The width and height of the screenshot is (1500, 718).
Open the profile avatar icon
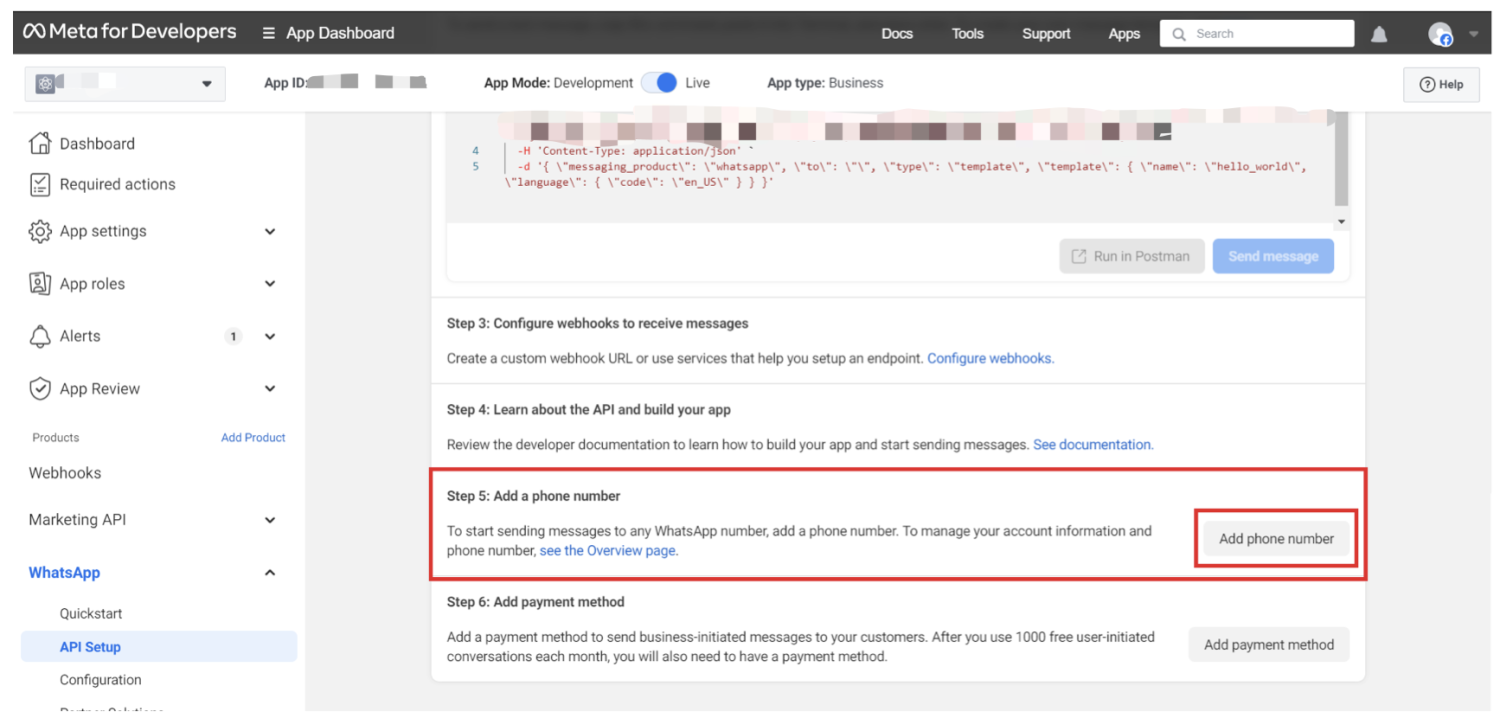point(1440,34)
